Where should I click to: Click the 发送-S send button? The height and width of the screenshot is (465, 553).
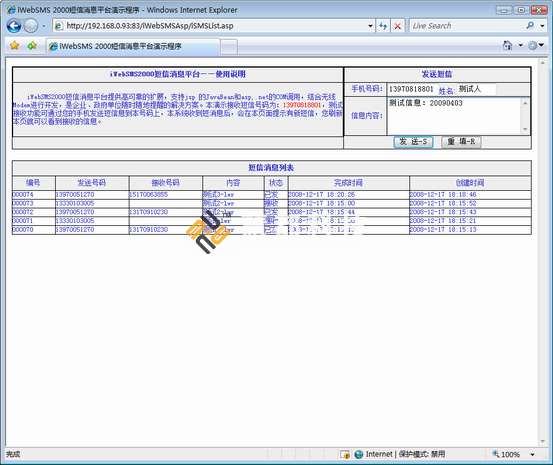(413, 142)
